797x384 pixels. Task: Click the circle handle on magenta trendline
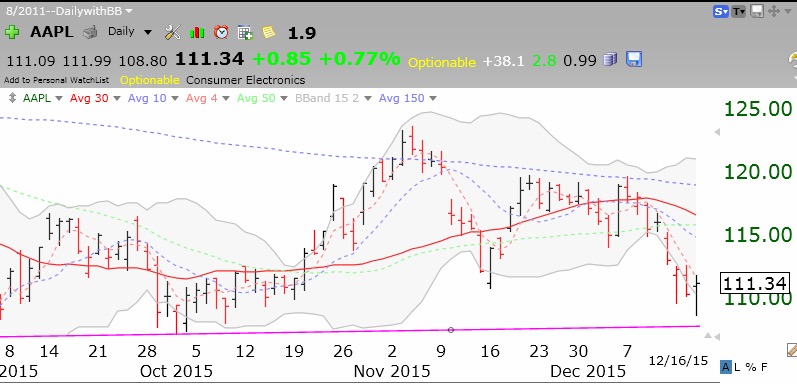click(x=450, y=330)
